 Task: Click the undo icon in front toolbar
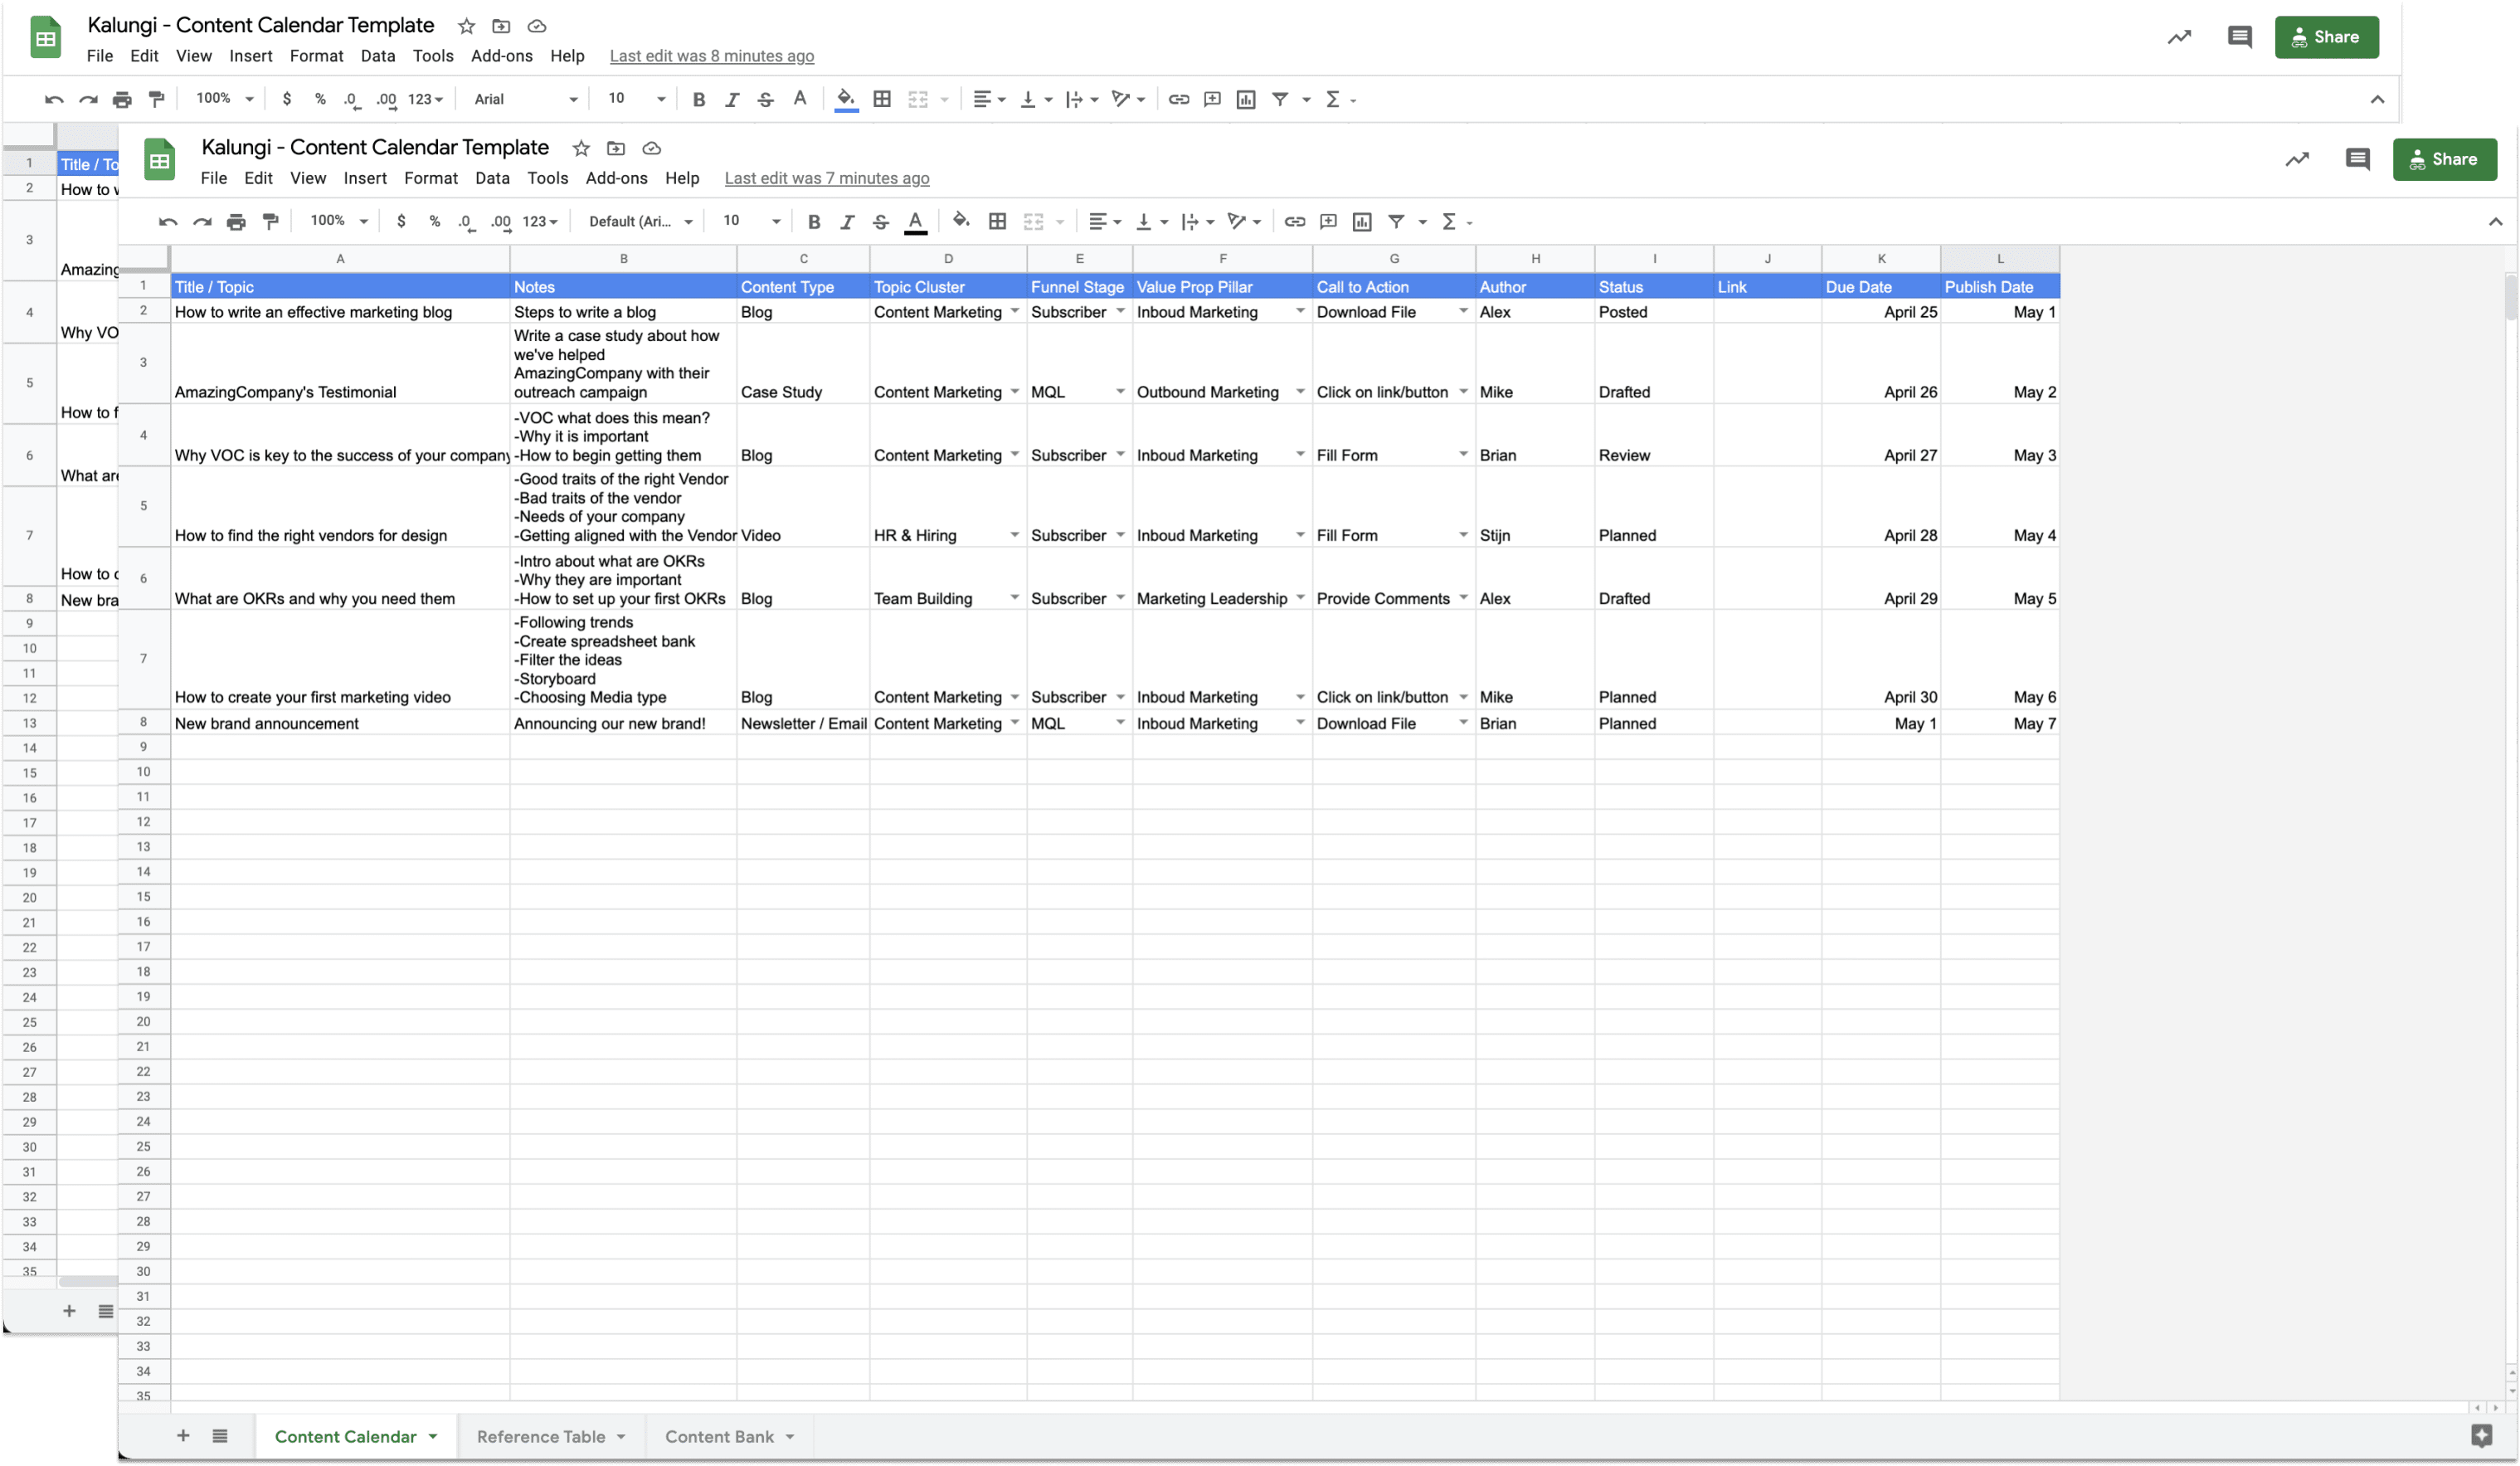click(x=168, y=222)
